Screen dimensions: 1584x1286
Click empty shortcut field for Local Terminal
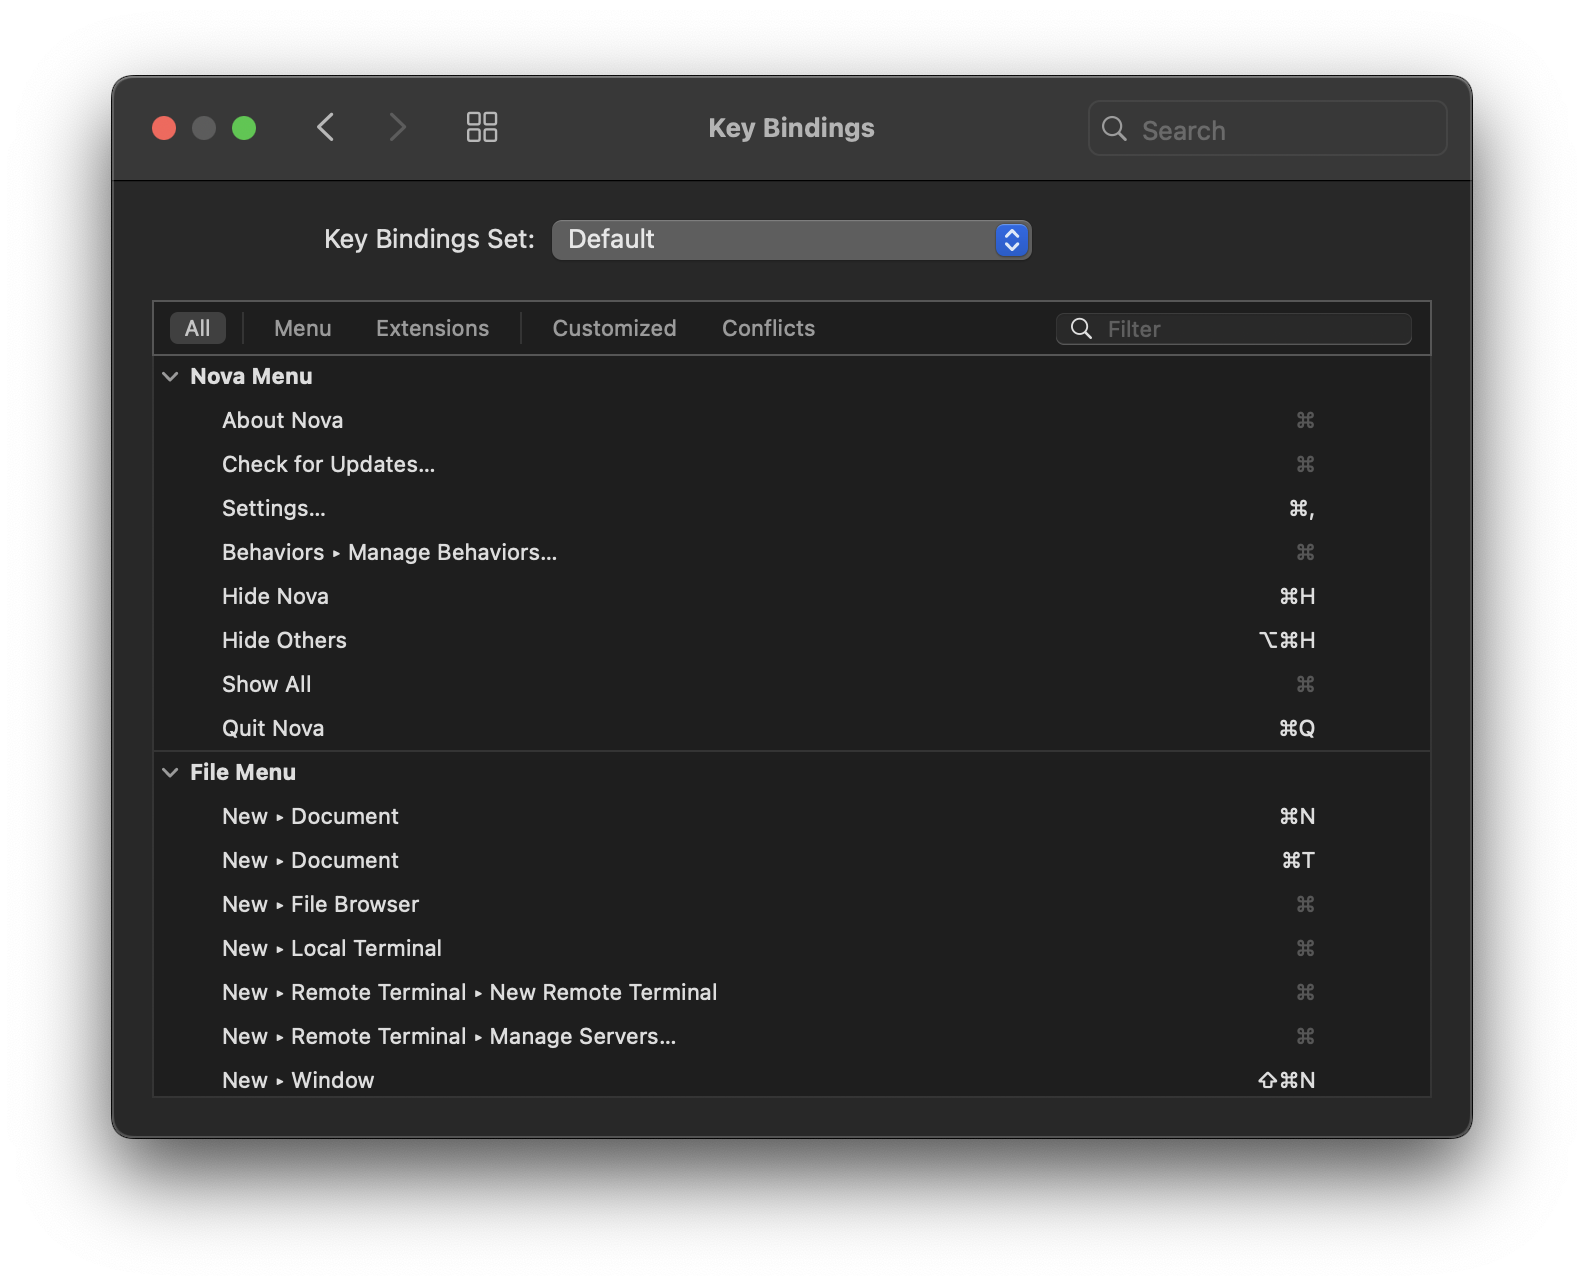[1305, 949]
